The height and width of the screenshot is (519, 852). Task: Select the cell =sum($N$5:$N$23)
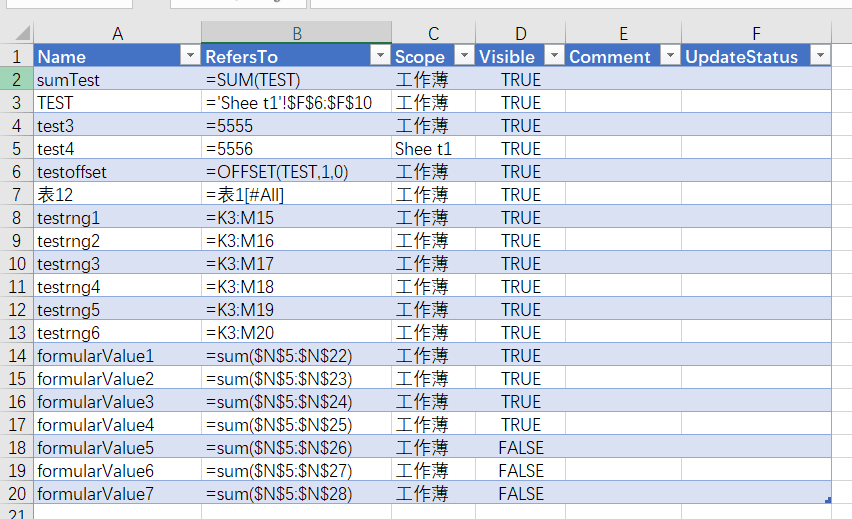[297, 379]
